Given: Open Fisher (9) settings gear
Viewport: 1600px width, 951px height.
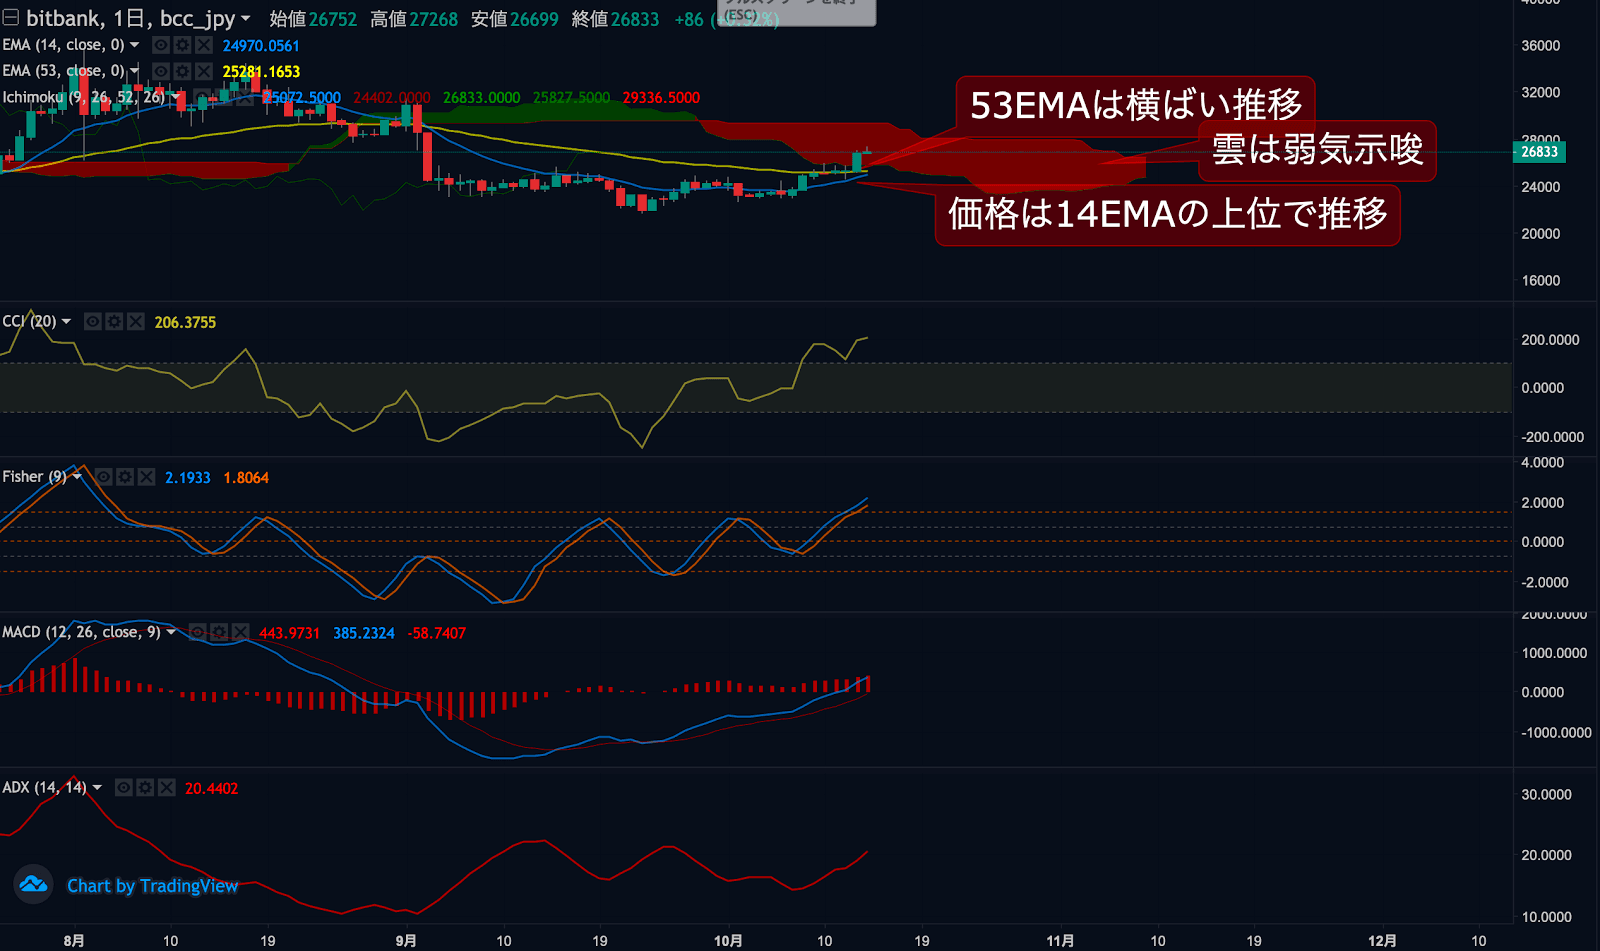Looking at the screenshot, I should point(125,477).
